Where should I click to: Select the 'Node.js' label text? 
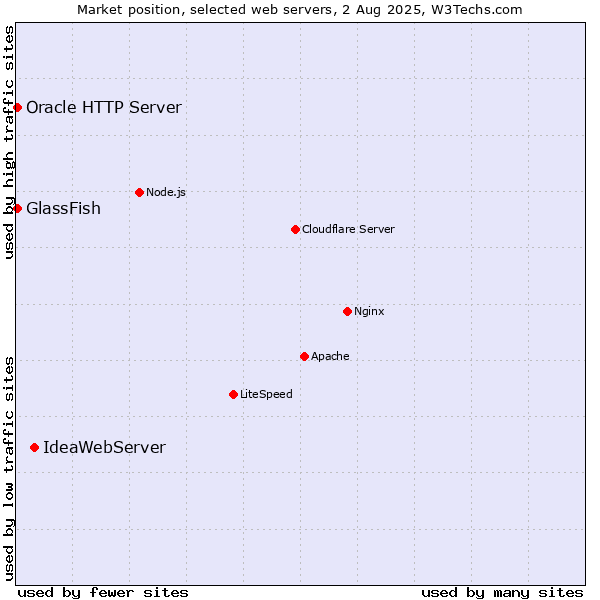pyautogui.click(x=166, y=192)
